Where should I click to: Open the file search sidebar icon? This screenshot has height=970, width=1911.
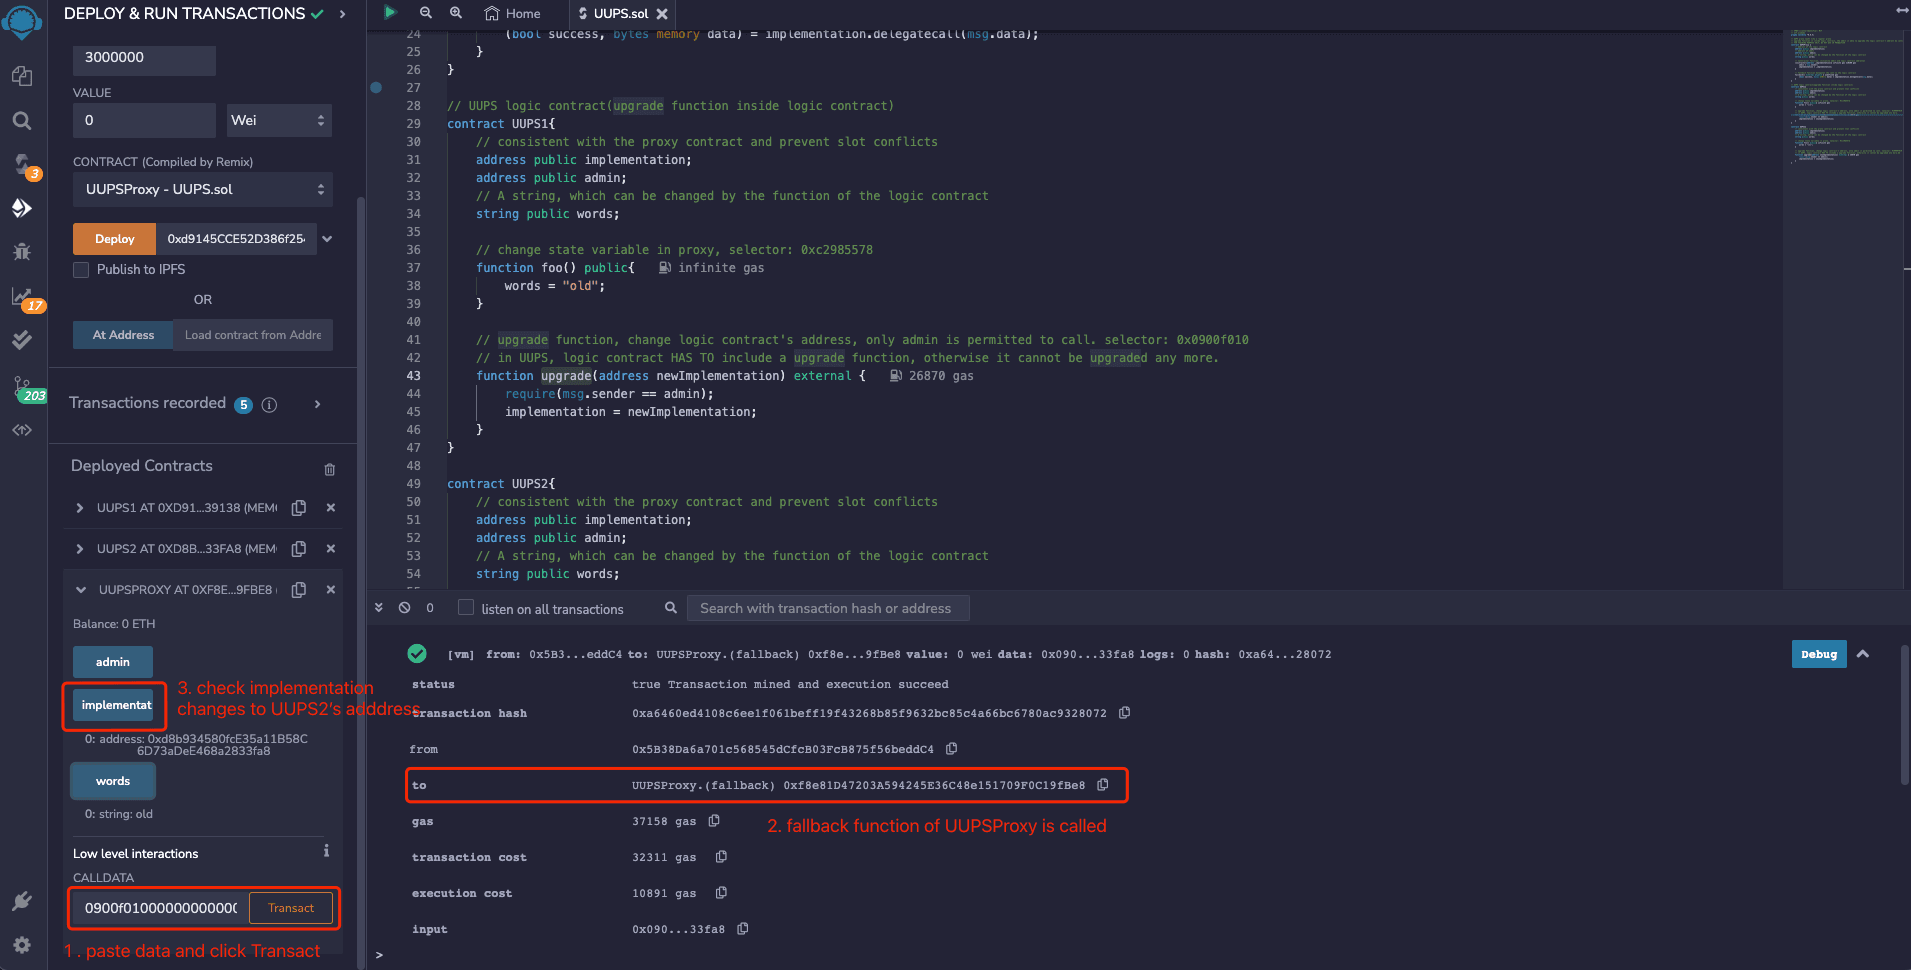[x=22, y=121]
